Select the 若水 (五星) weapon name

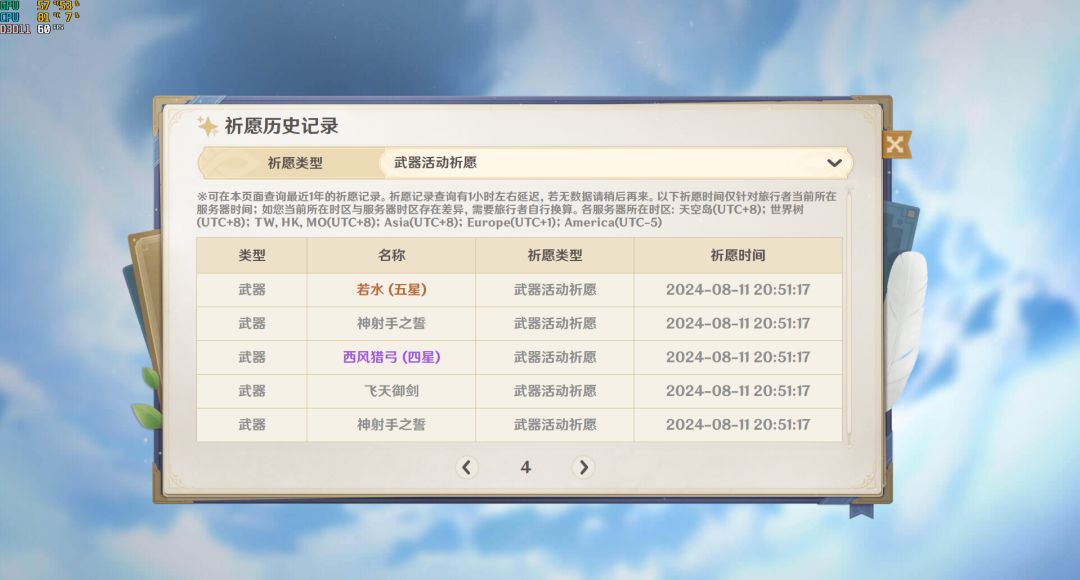click(391, 290)
